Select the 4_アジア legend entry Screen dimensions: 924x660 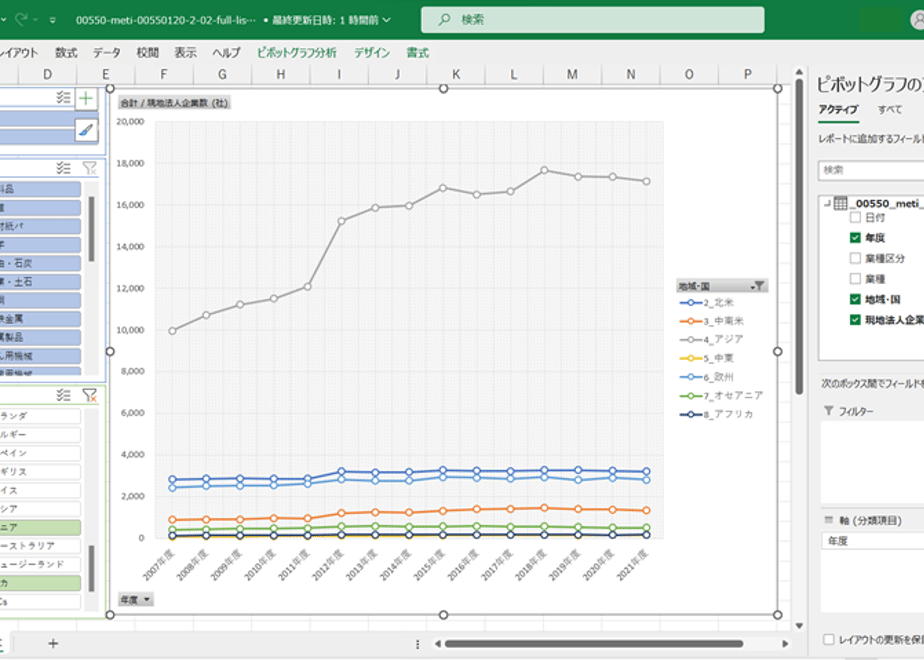[x=712, y=339]
